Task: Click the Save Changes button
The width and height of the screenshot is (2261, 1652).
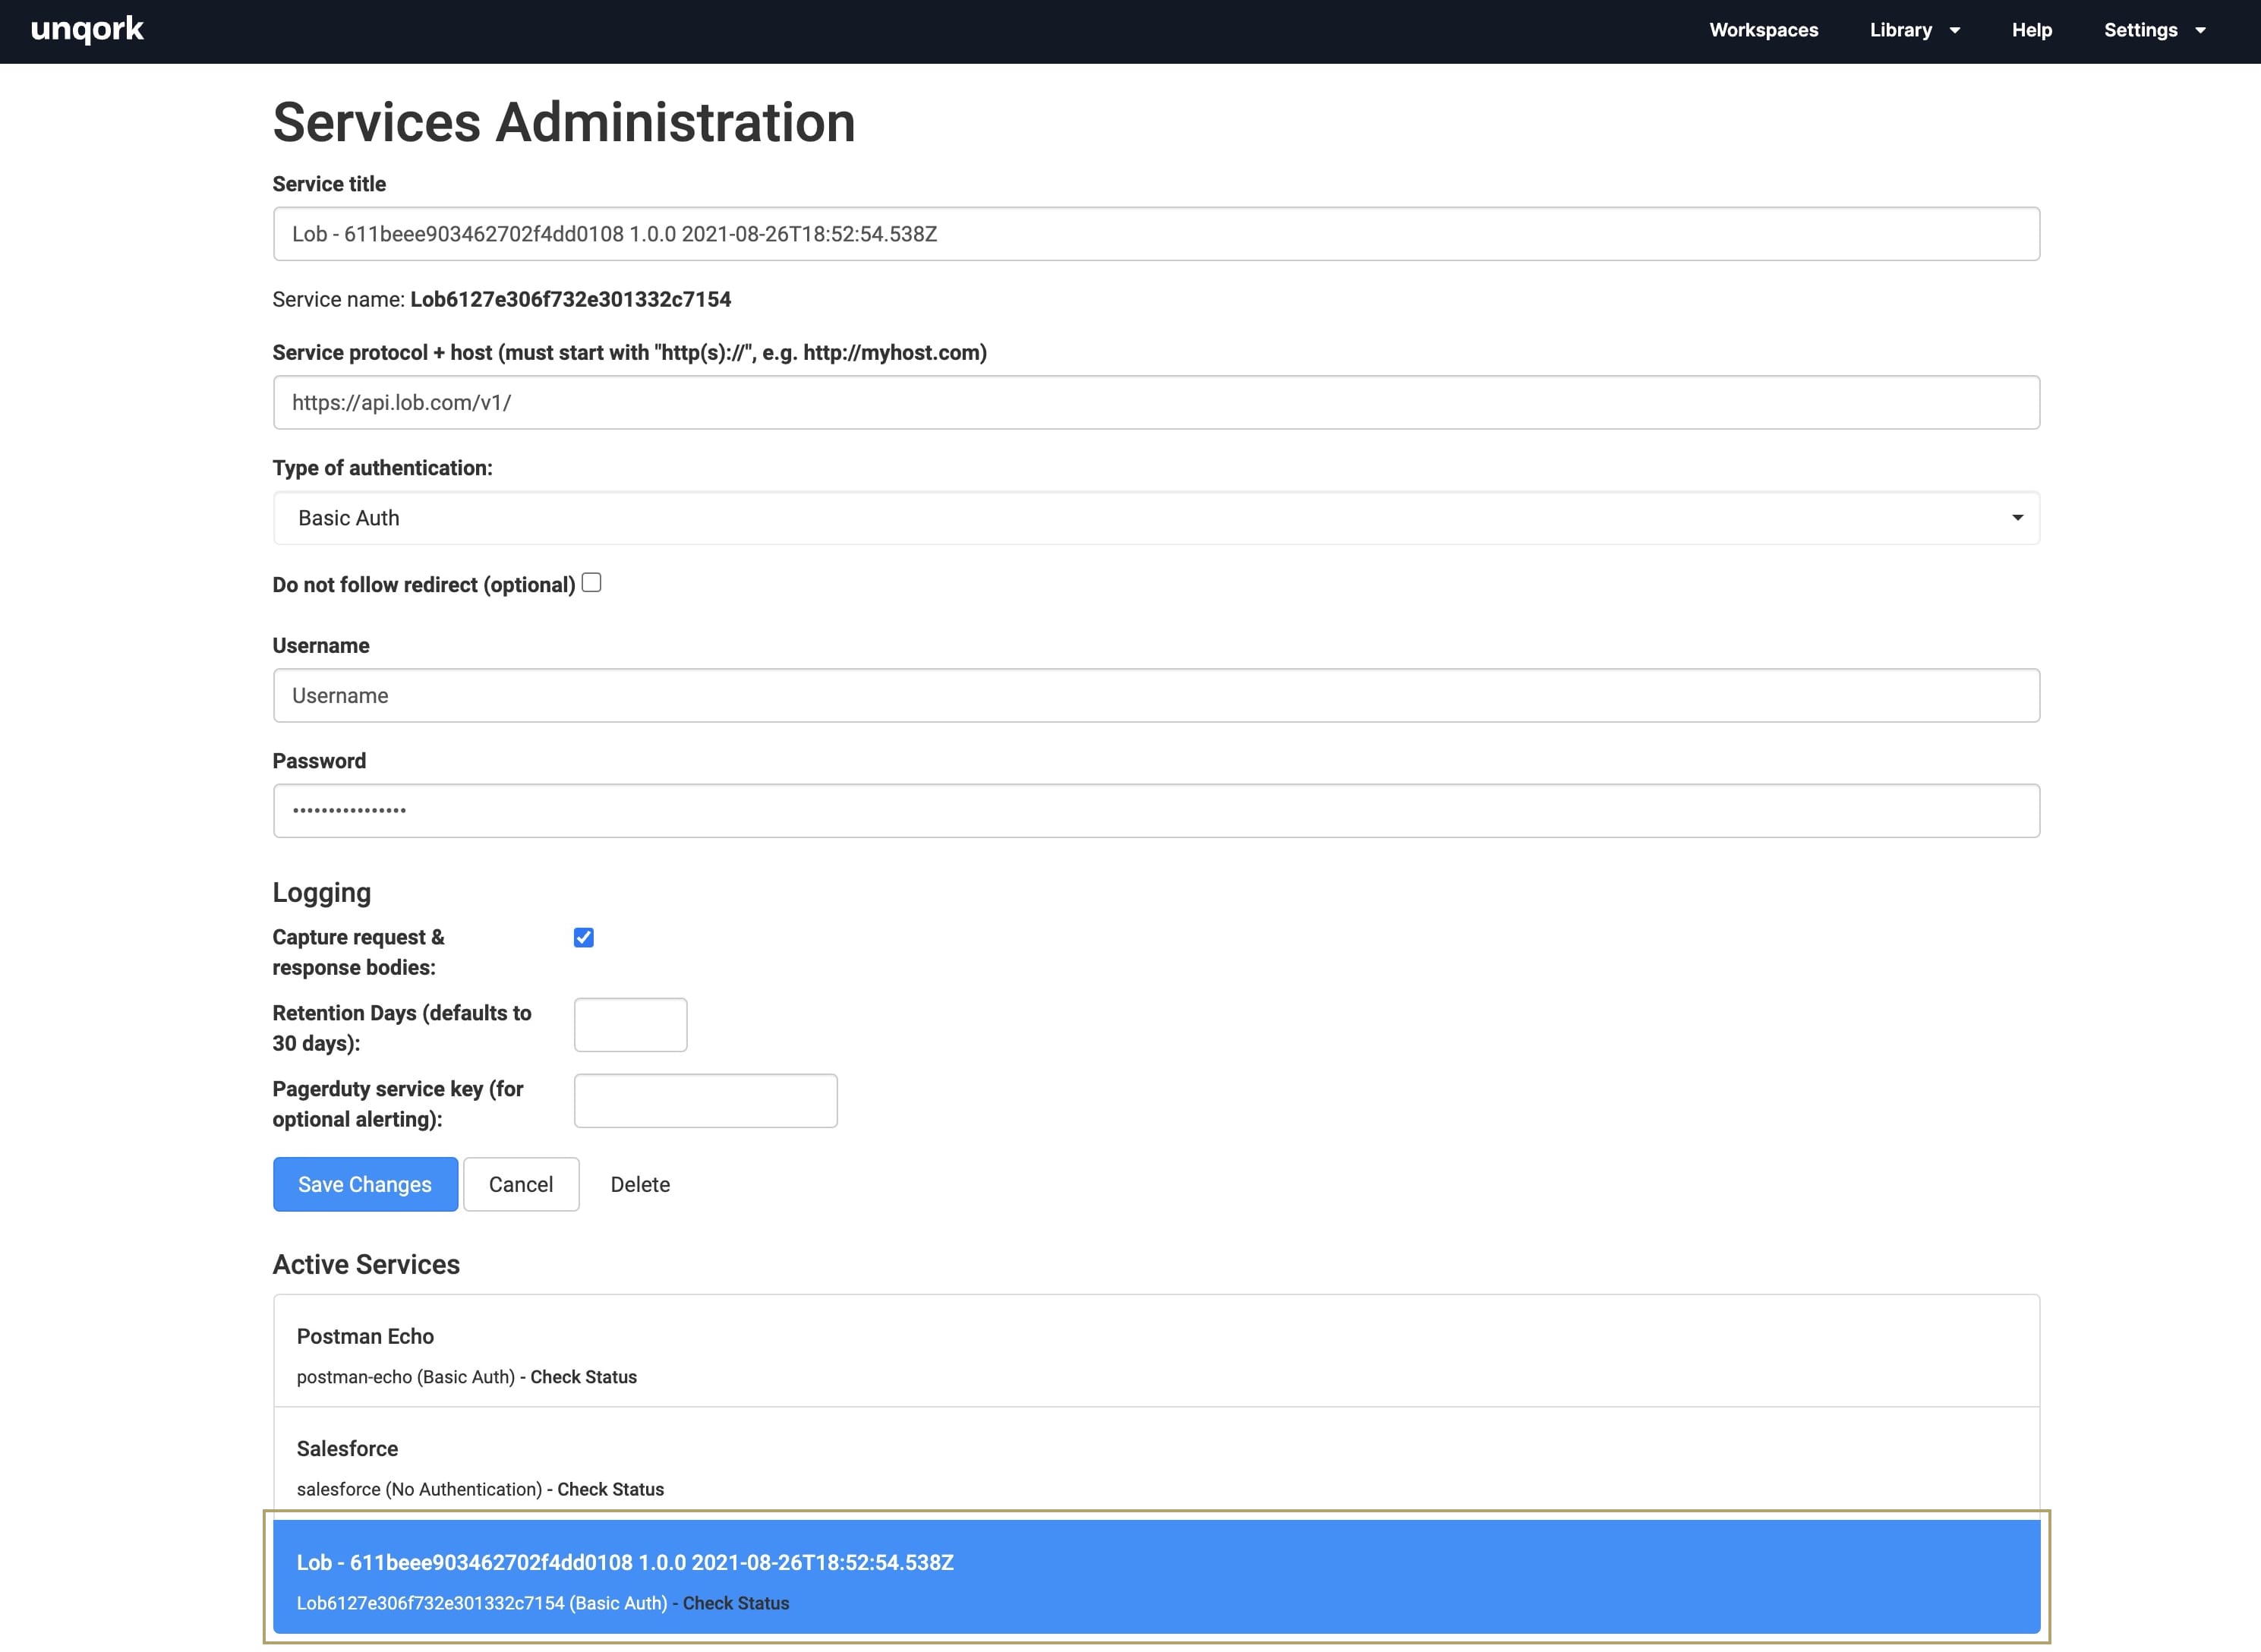Action: [x=365, y=1185]
